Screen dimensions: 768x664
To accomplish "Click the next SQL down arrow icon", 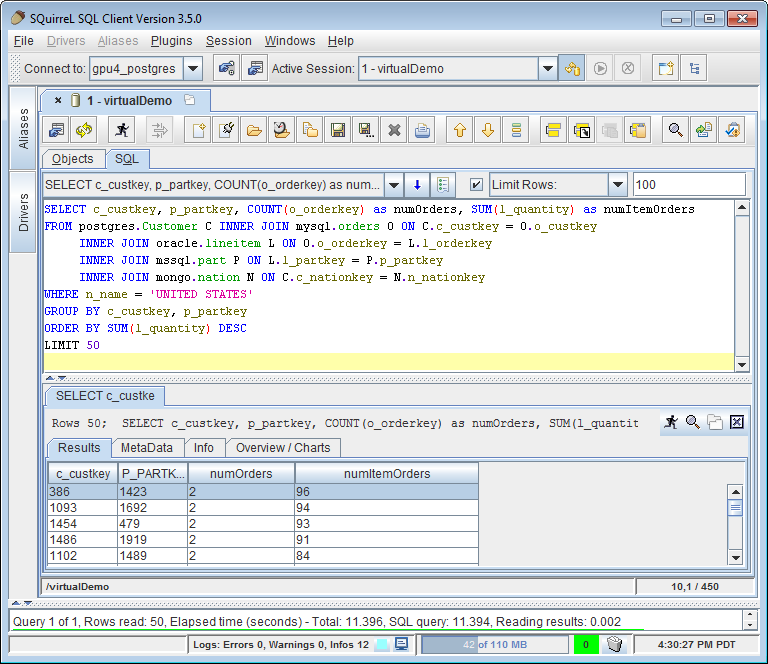I will coord(488,130).
